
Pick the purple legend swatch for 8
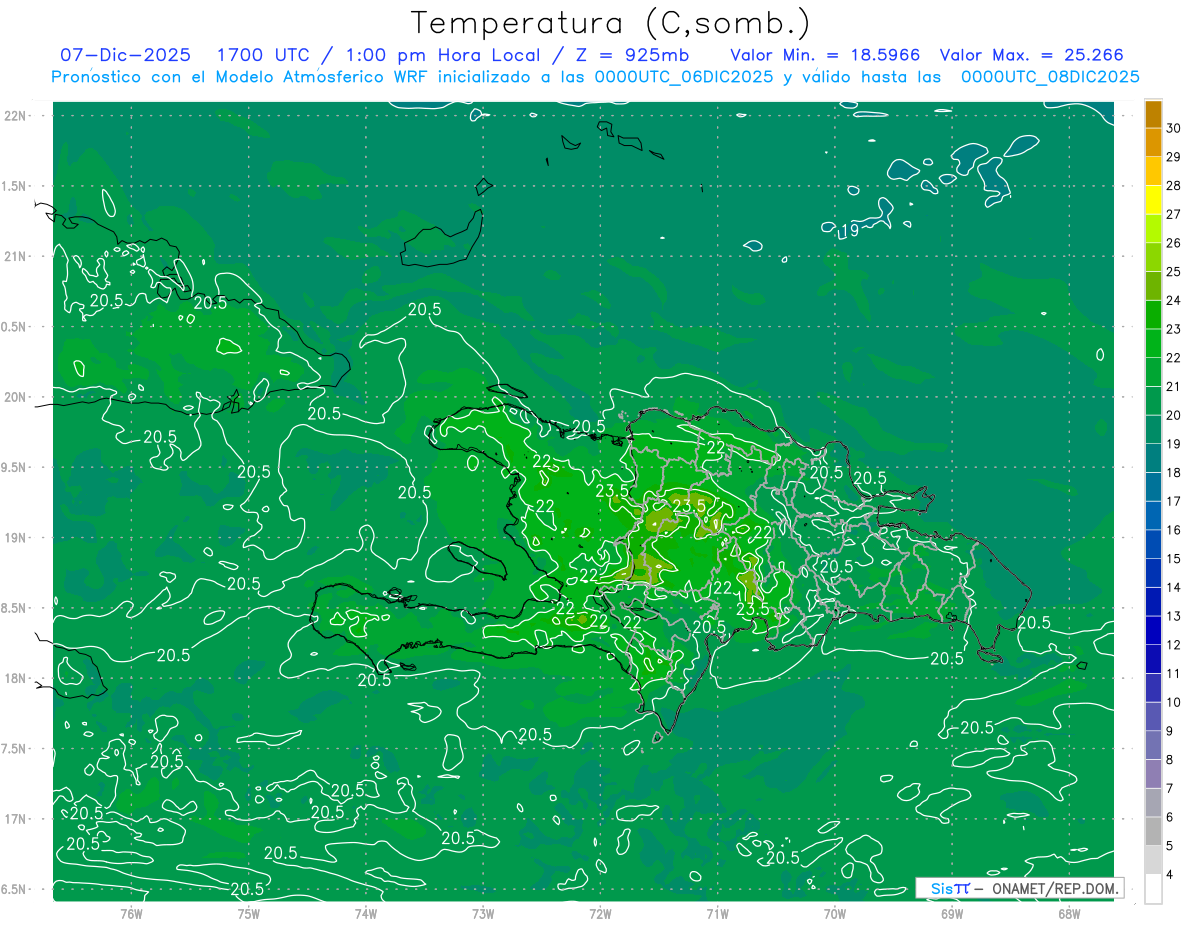(1153, 746)
